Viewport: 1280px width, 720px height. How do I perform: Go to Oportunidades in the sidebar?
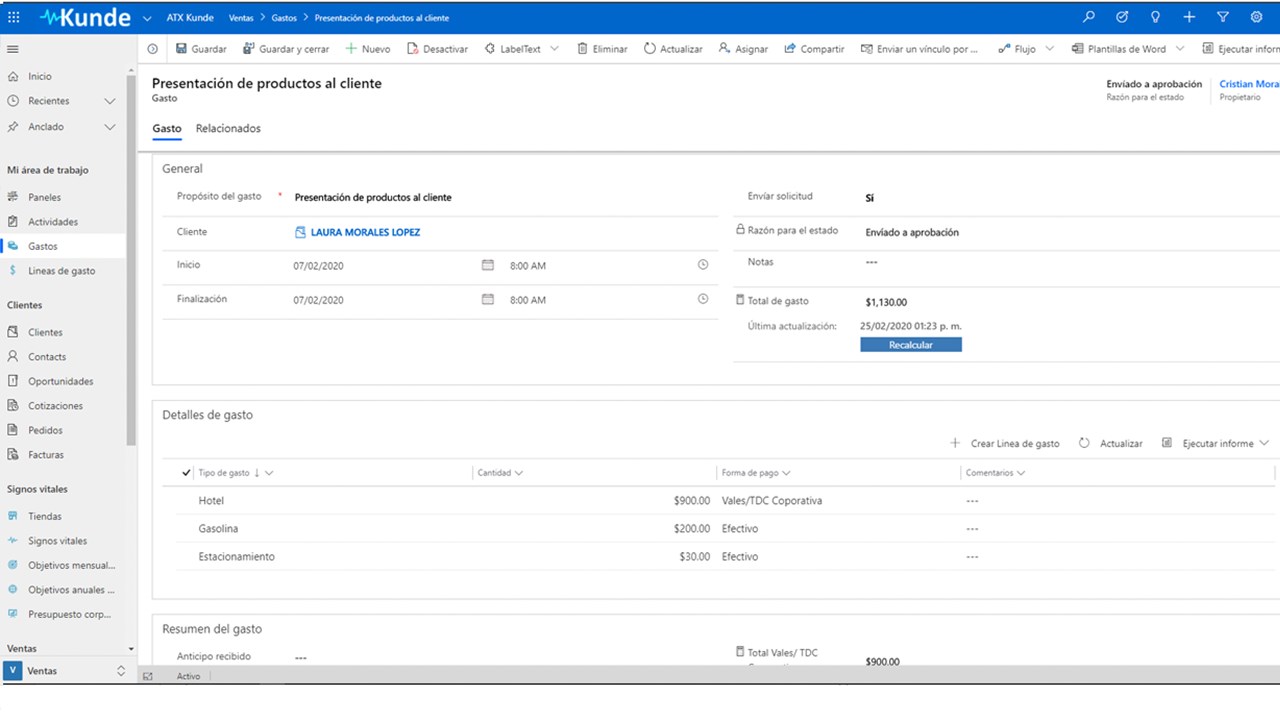tap(61, 382)
